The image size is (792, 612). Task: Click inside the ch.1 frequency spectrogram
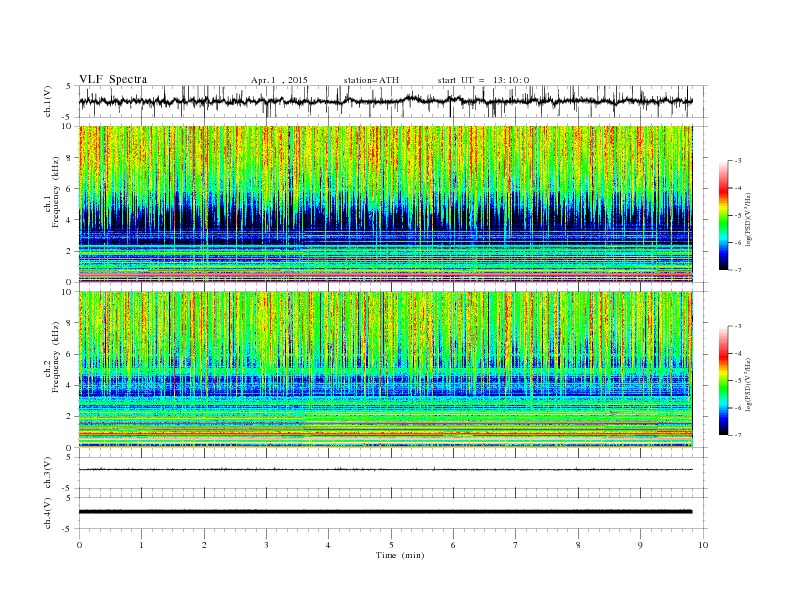[x=386, y=204]
